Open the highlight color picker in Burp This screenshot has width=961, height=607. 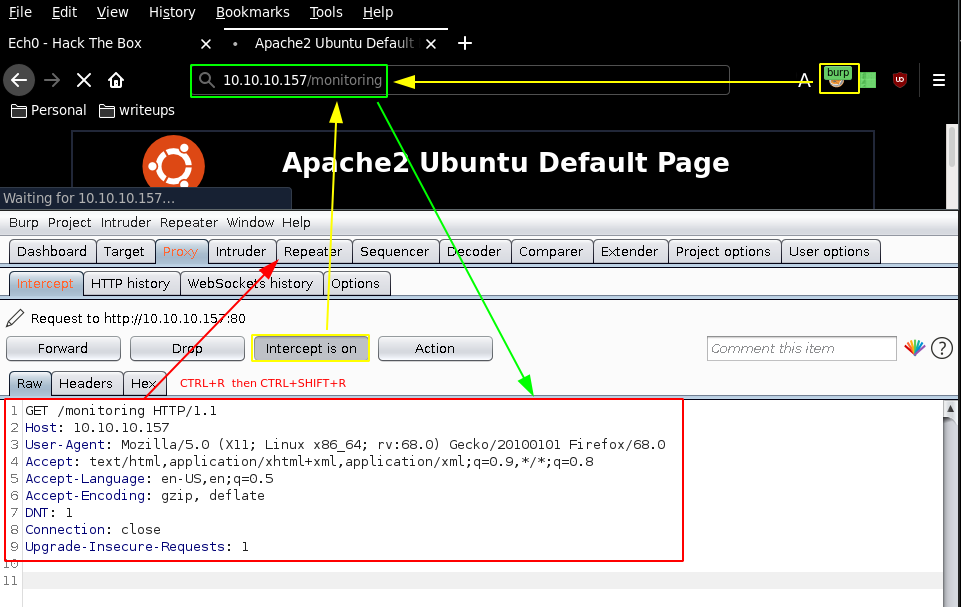click(x=914, y=348)
